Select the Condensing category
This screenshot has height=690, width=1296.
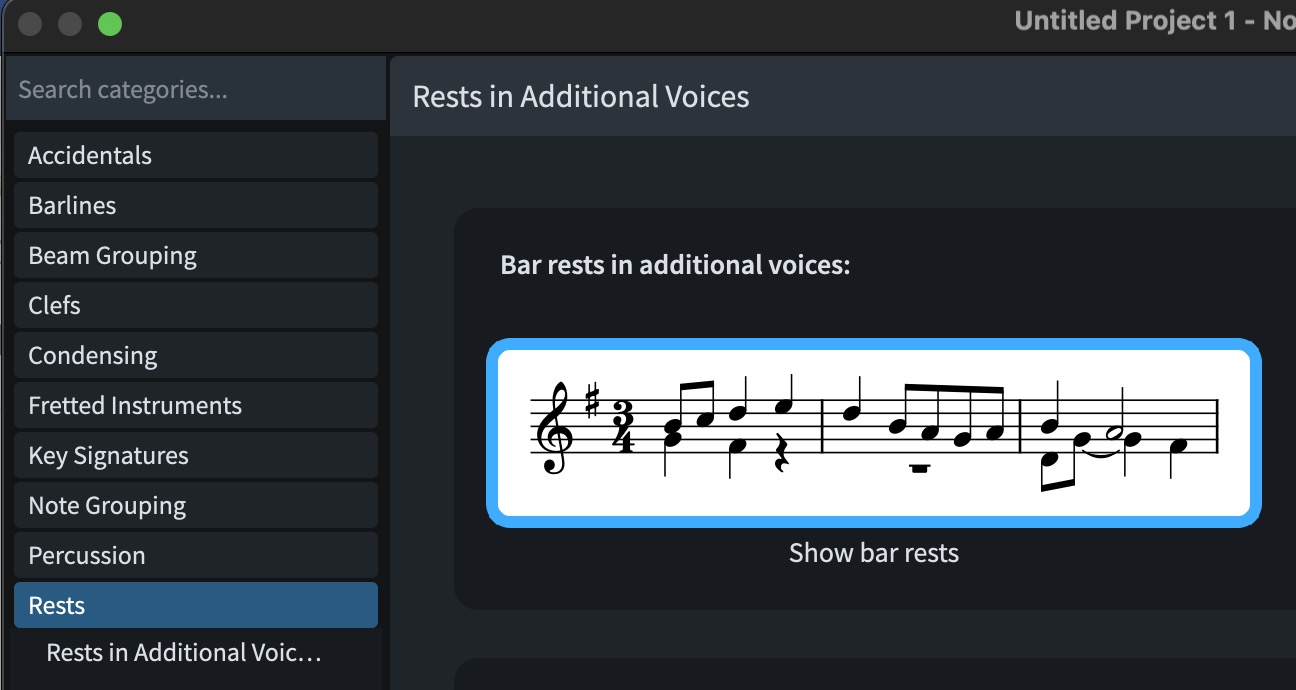coord(196,355)
